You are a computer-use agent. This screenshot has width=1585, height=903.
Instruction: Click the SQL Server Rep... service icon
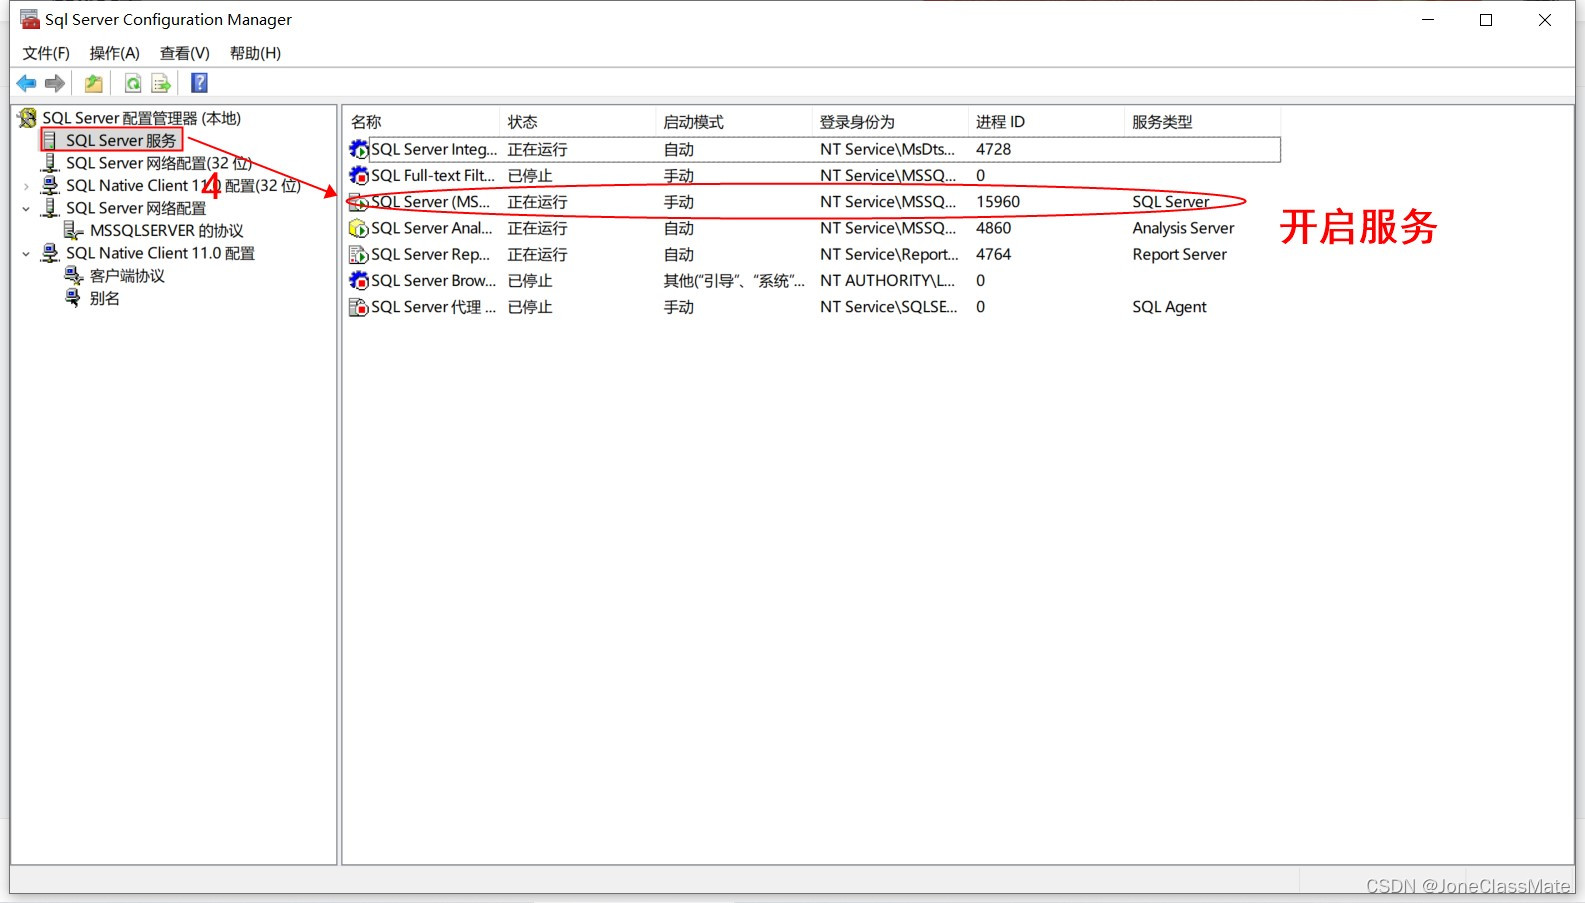pos(358,254)
